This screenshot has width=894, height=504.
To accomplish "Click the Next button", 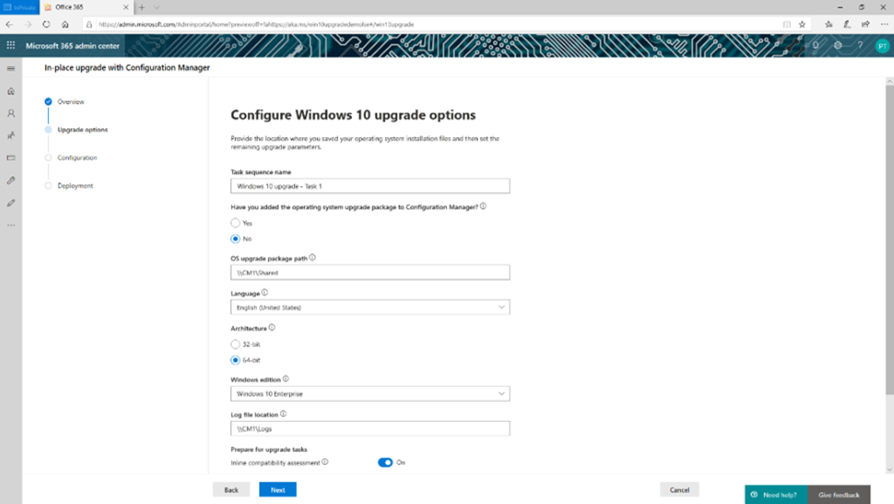I will pyautogui.click(x=278, y=490).
